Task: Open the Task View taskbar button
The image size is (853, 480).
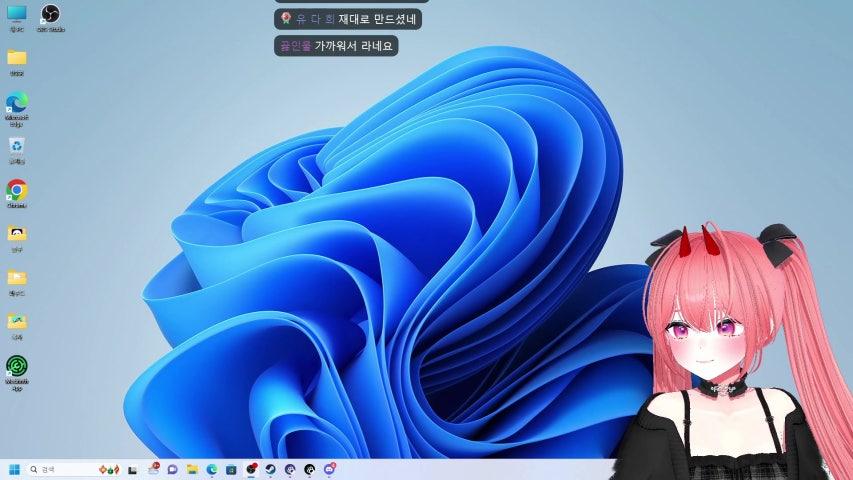Action: coord(133,469)
